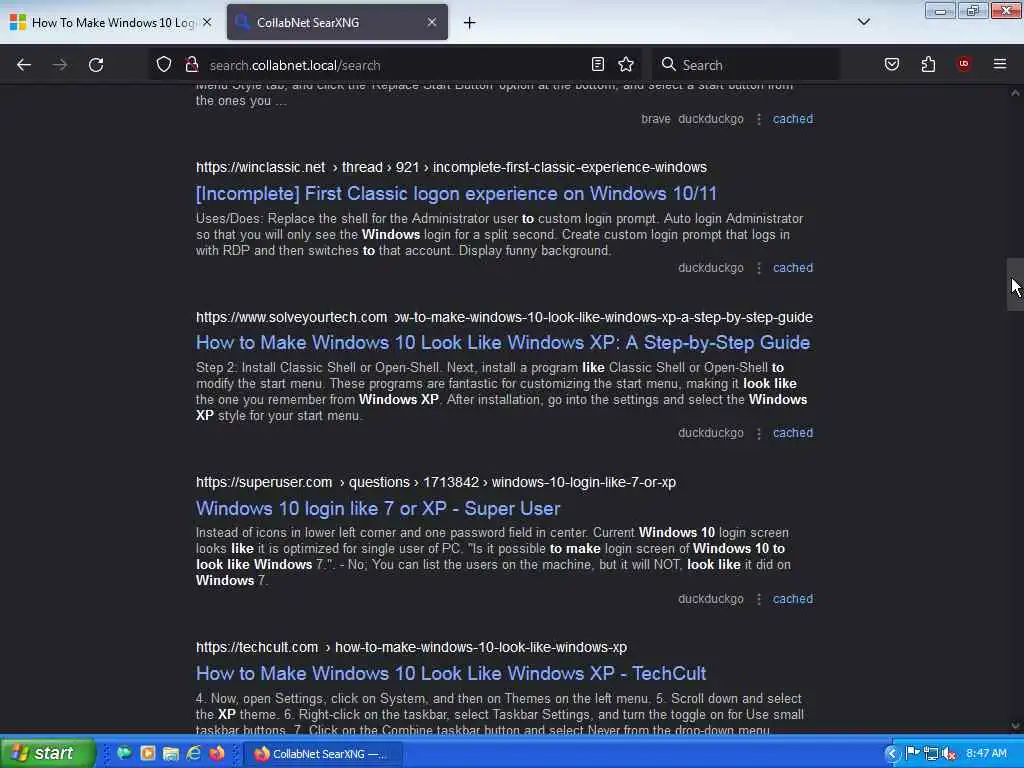The height and width of the screenshot is (768, 1024).
Task: Click the winclassic.net result URL text
Action: tap(451, 167)
